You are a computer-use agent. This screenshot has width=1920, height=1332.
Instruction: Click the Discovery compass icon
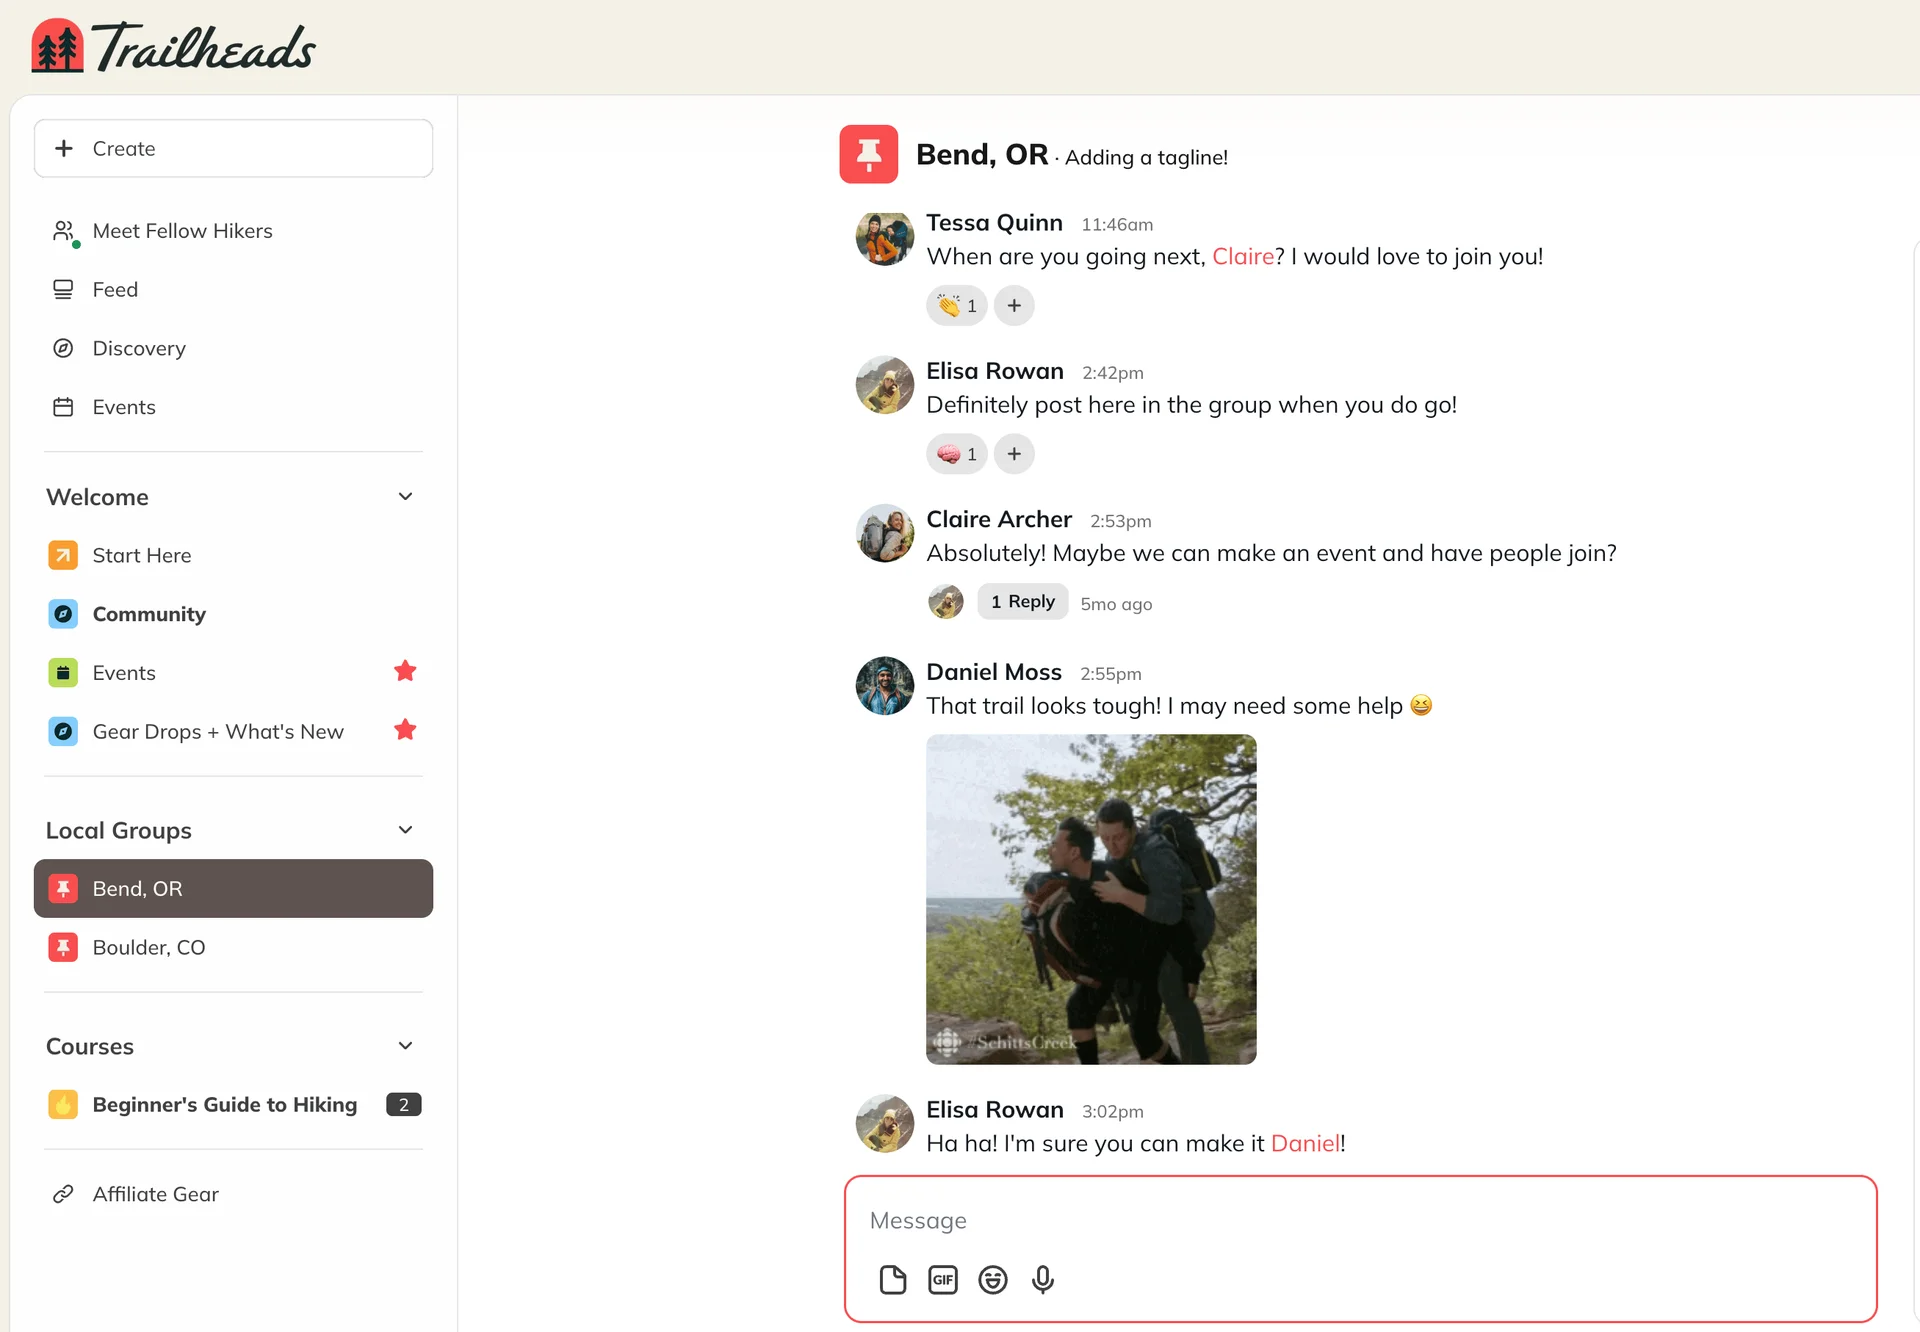(63, 348)
